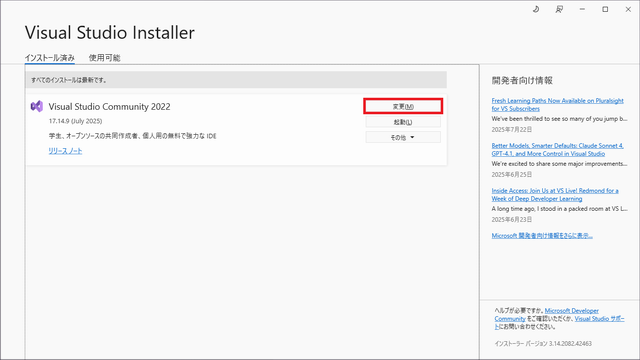The image size is (640, 360).
Task: Click the installer version 3.14.2082.42463 text
Action: tap(543, 344)
